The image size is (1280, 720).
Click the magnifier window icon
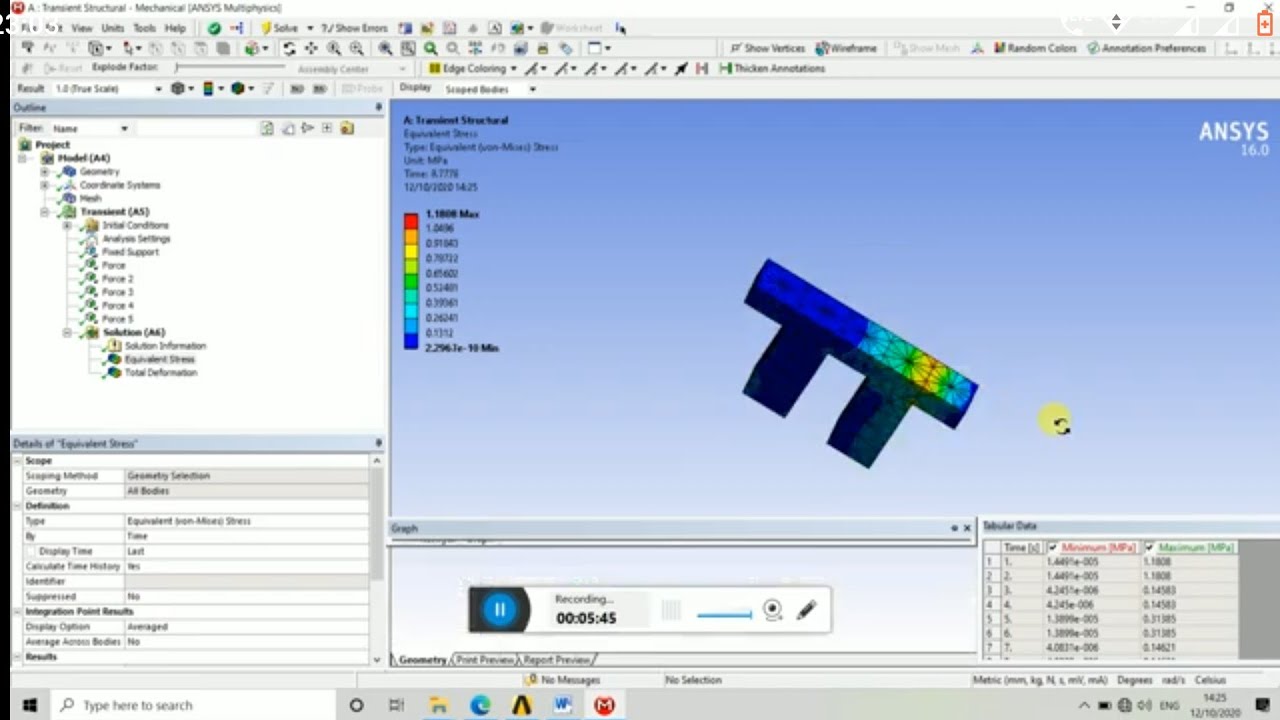pos(408,48)
